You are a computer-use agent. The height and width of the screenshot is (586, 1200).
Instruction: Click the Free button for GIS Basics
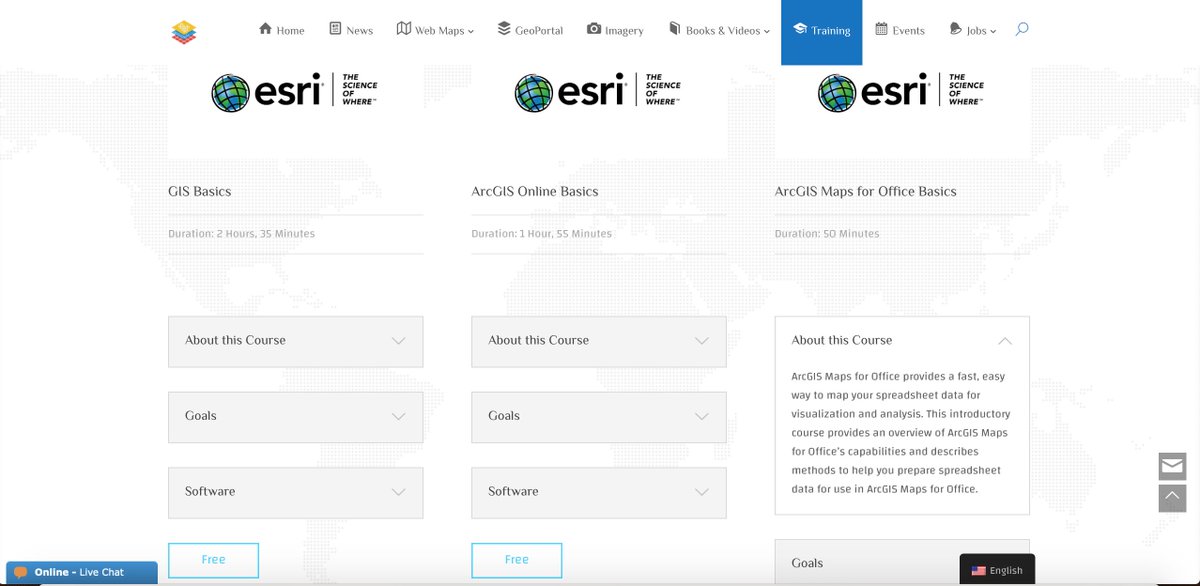click(213, 560)
